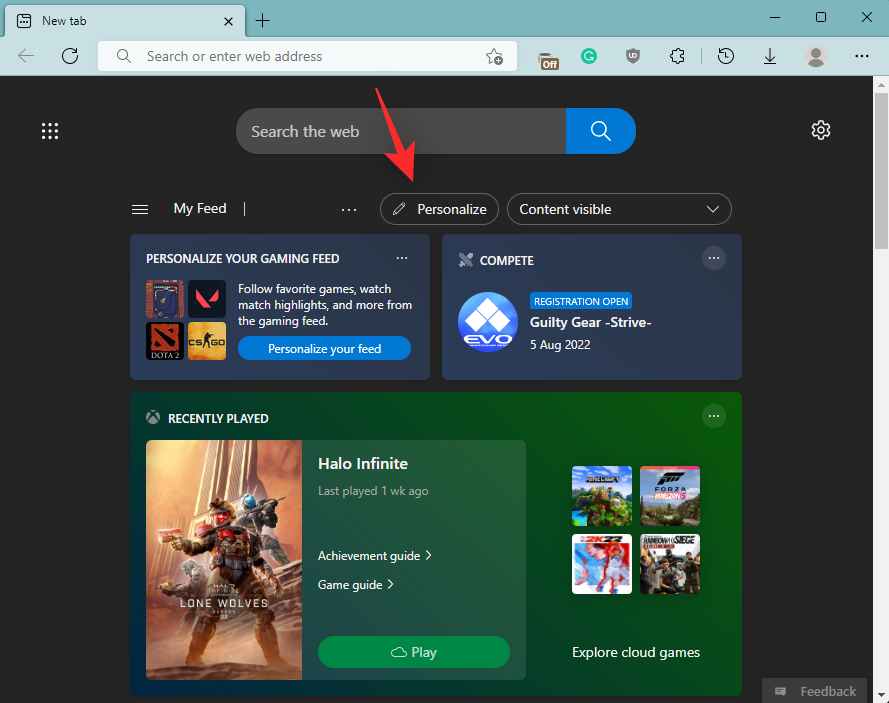The image size is (889, 703).
Task: Open the apps launcher grid icon
Action: tap(50, 131)
